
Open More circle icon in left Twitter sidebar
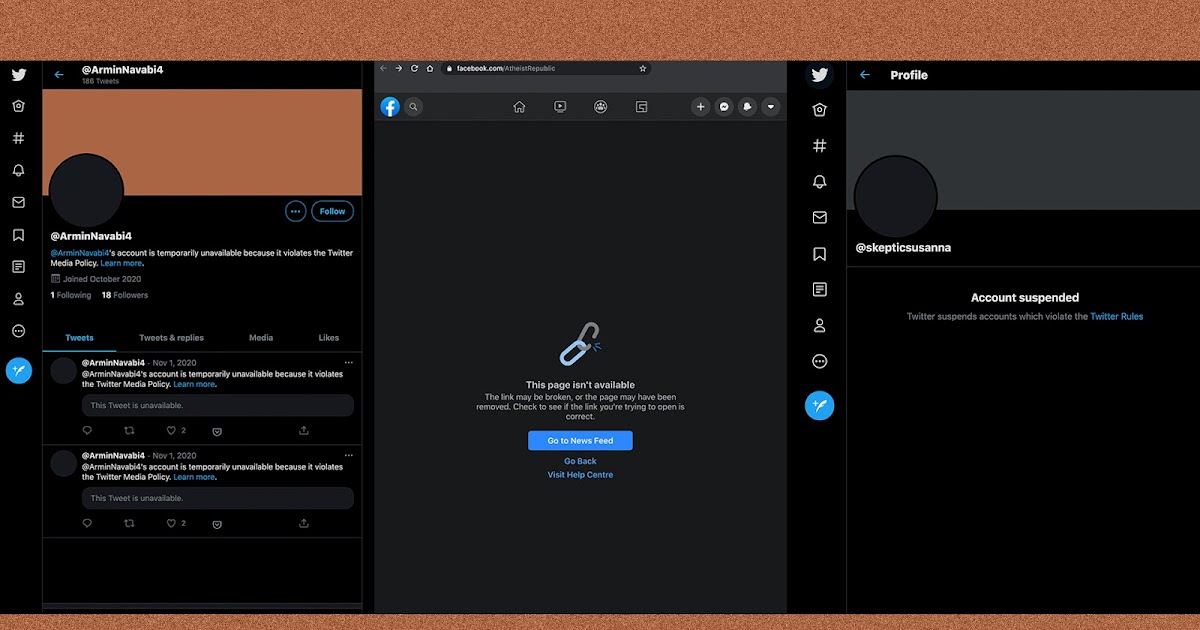tap(18, 331)
